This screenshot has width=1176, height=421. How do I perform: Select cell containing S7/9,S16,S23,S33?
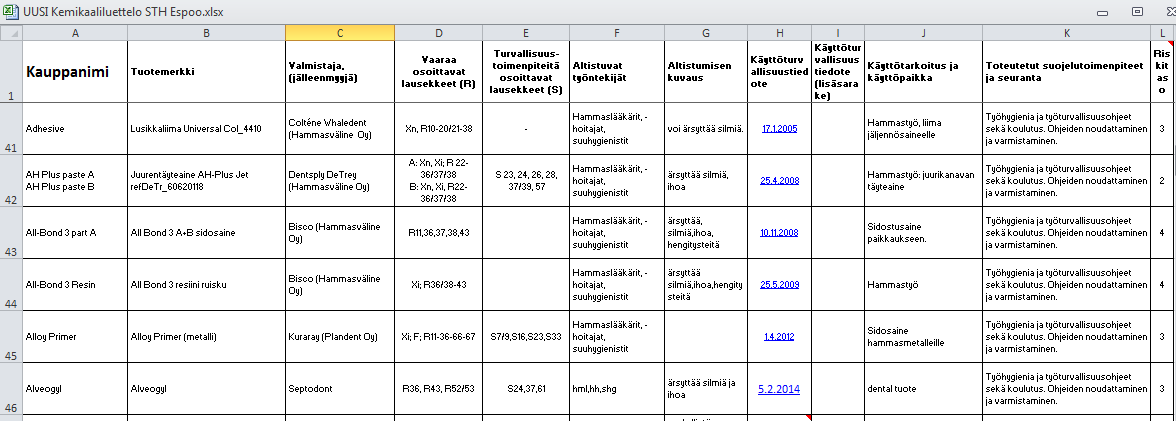click(526, 336)
